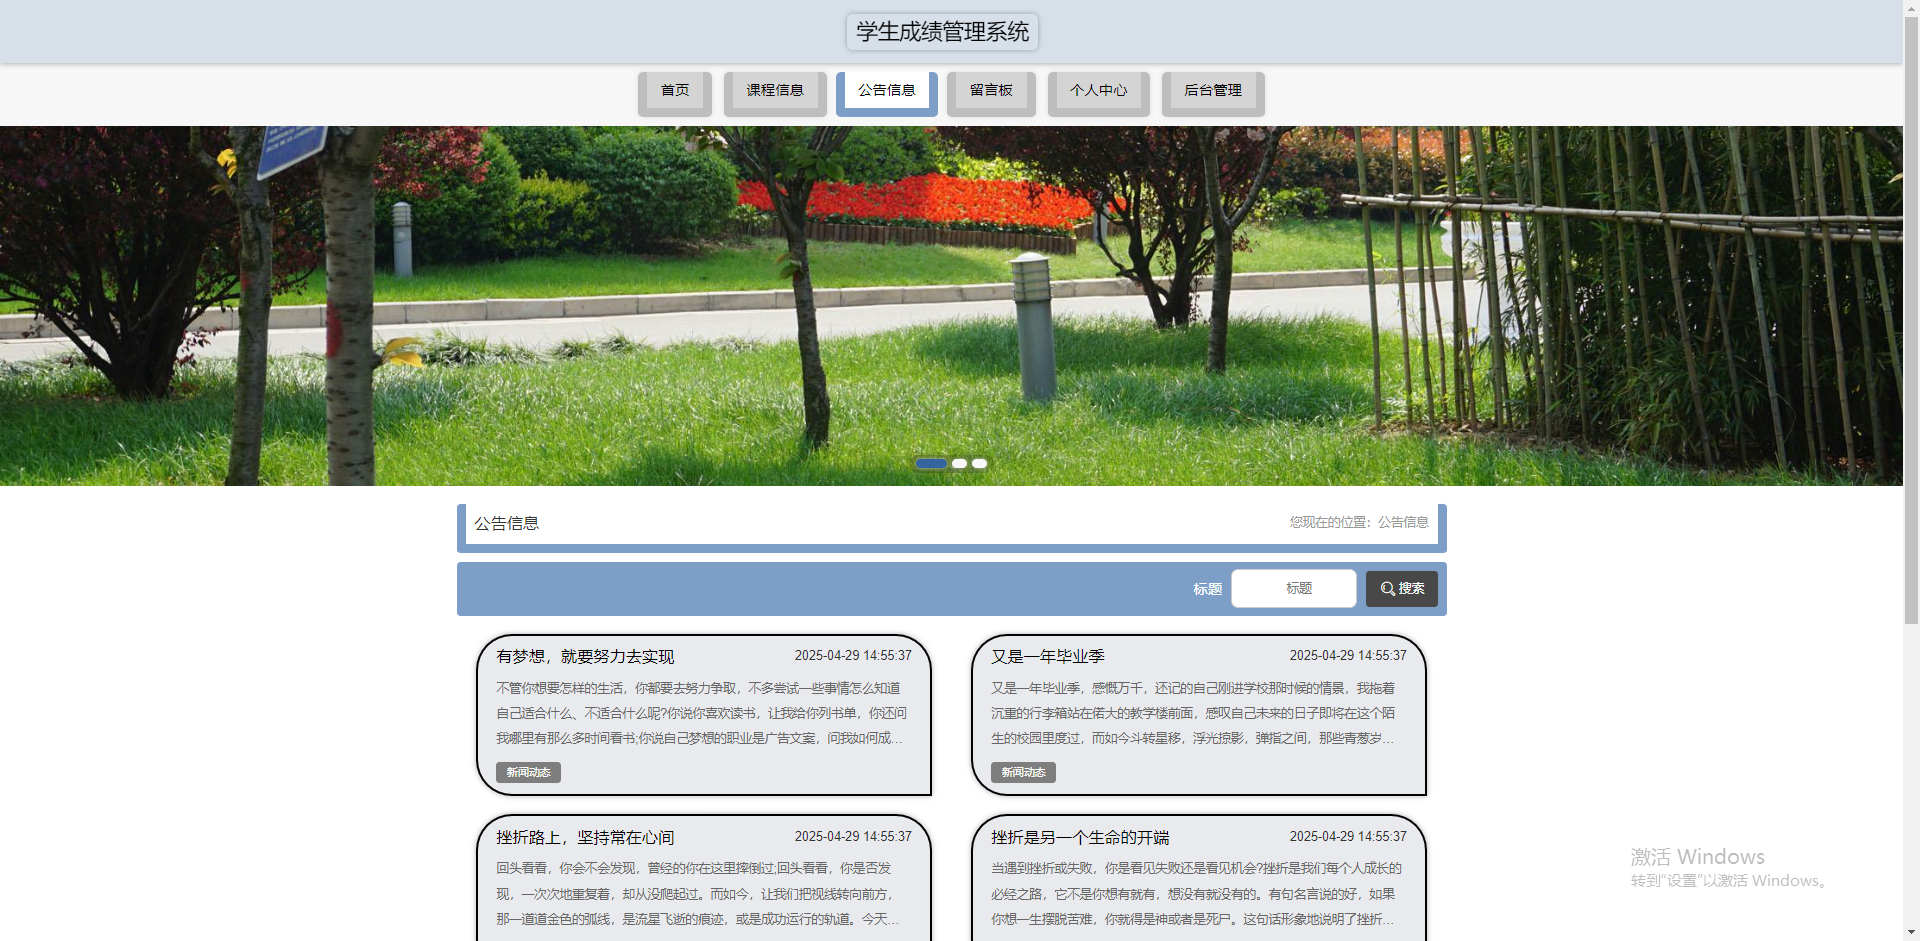
Task: Open the 个人中心 personal center tab
Action: [1098, 90]
